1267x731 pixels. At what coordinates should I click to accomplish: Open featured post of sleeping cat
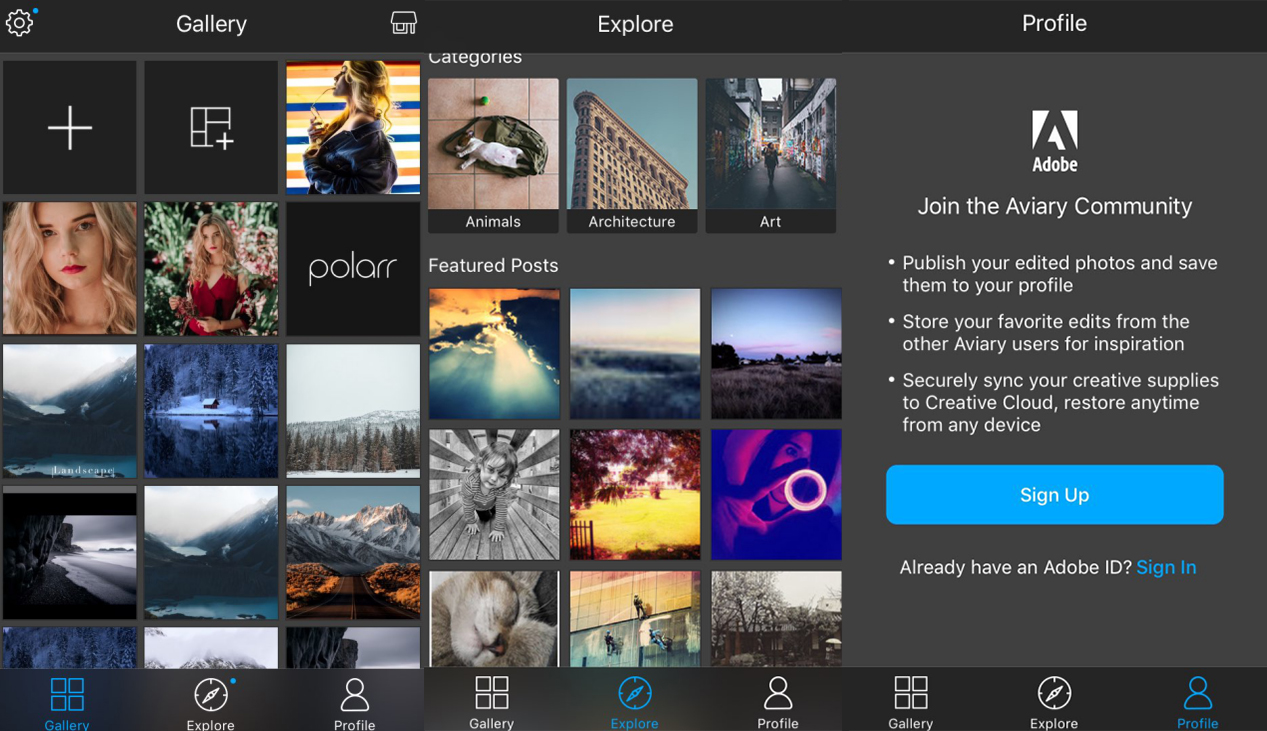click(494, 618)
